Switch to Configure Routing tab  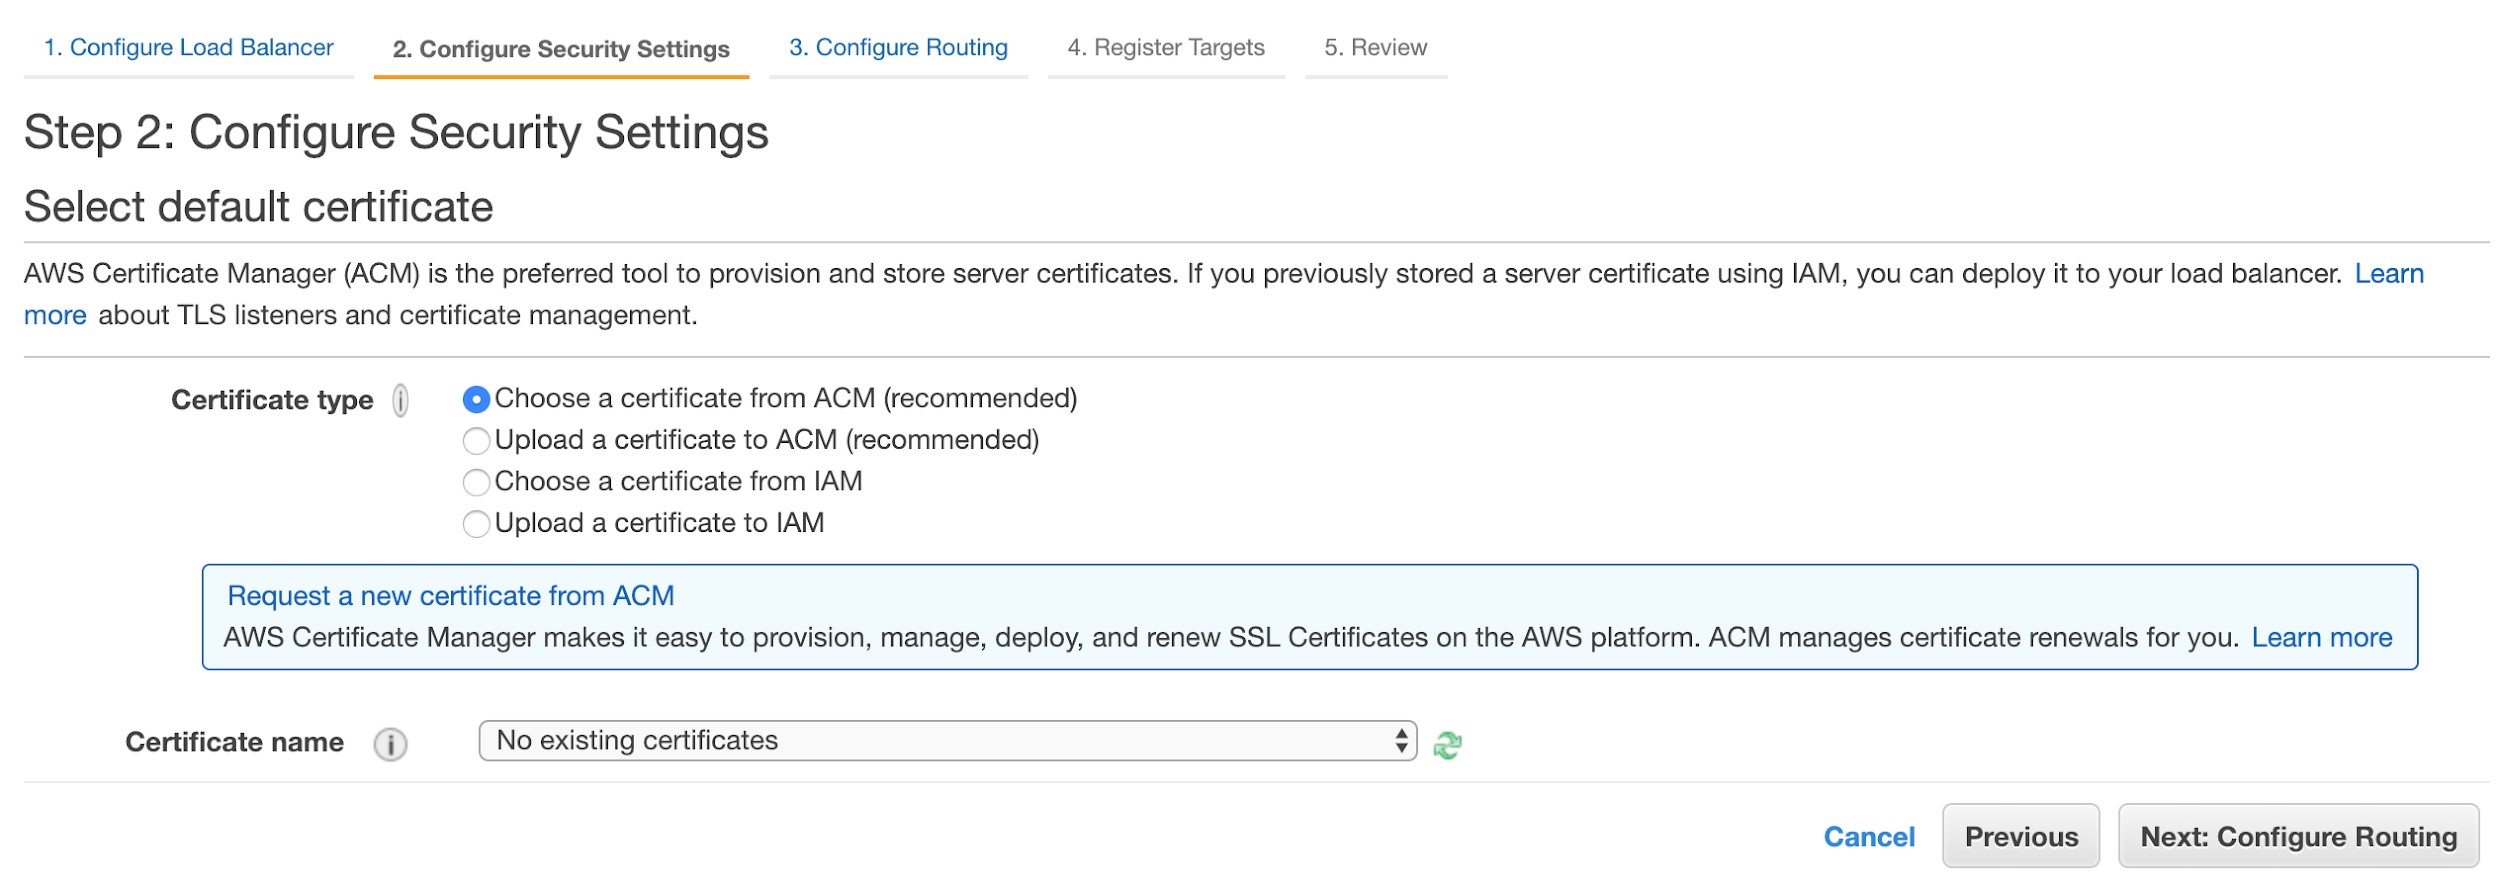pos(898,48)
